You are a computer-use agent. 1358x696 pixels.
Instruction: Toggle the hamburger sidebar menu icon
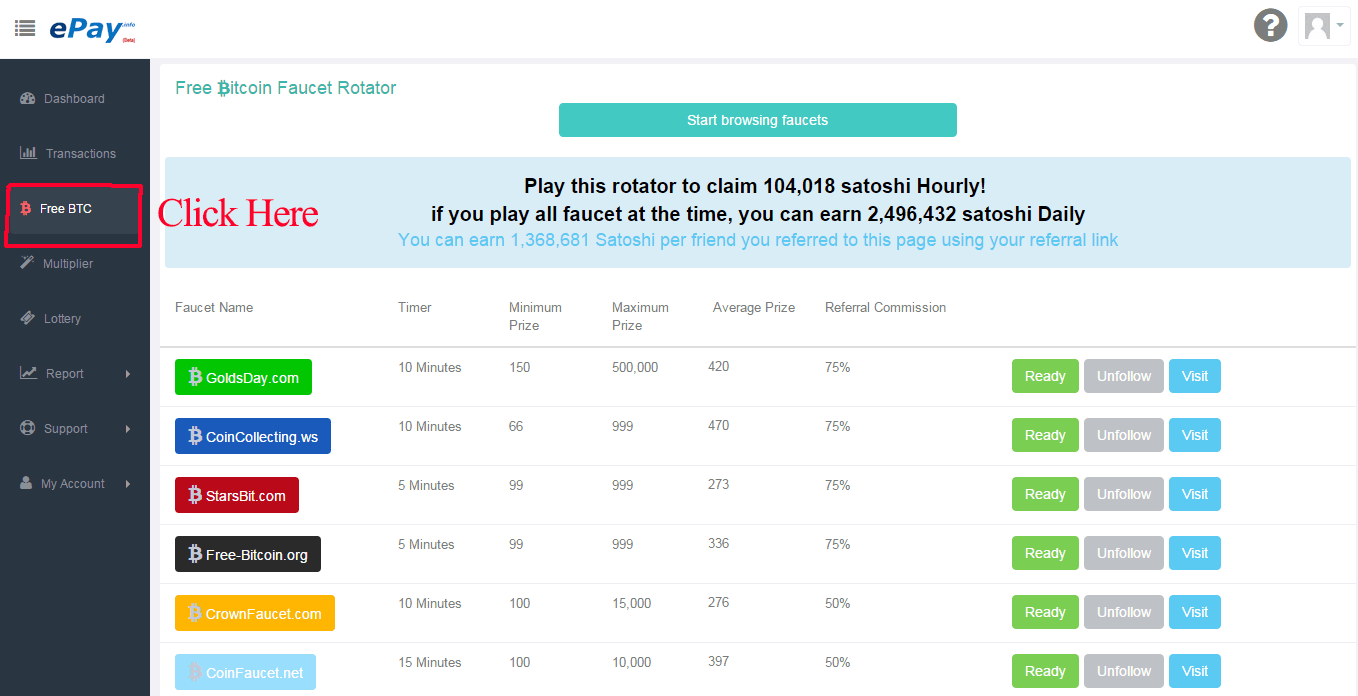tap(25, 28)
